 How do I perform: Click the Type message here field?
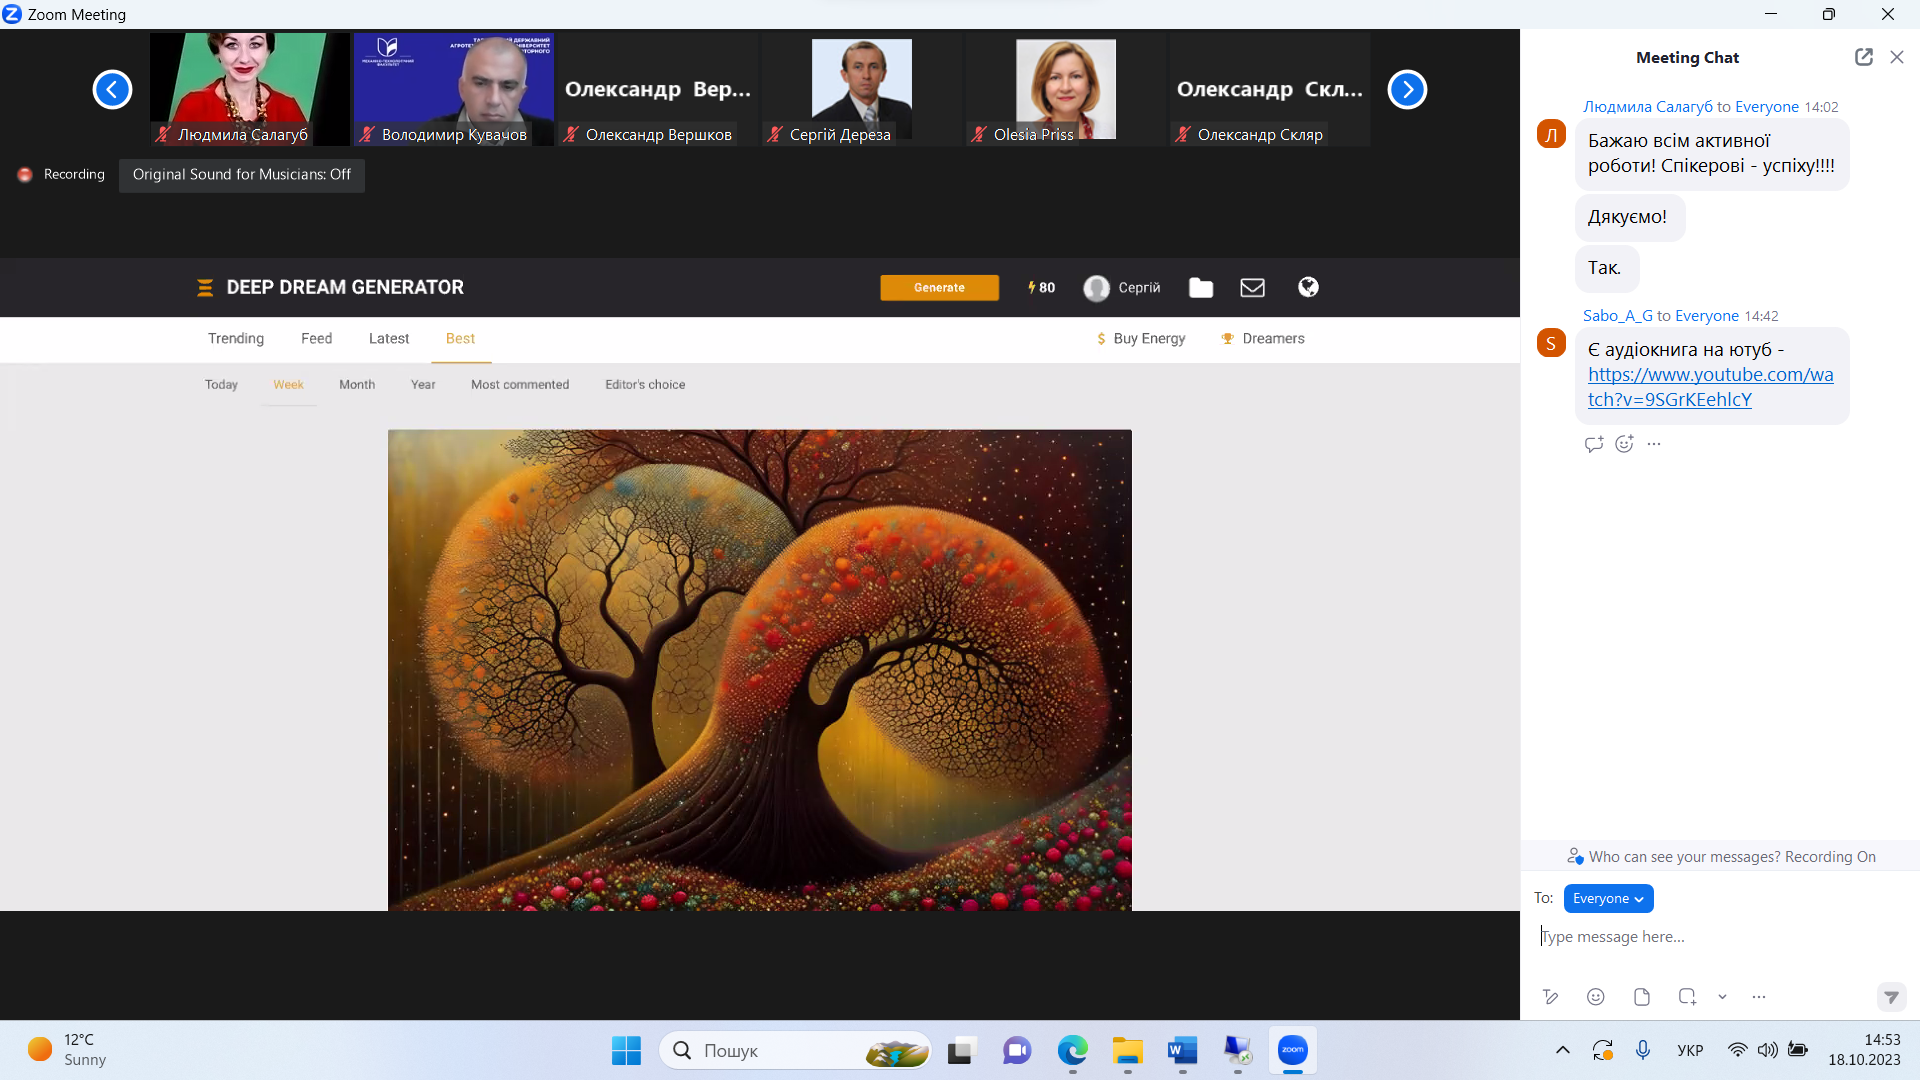point(1700,937)
